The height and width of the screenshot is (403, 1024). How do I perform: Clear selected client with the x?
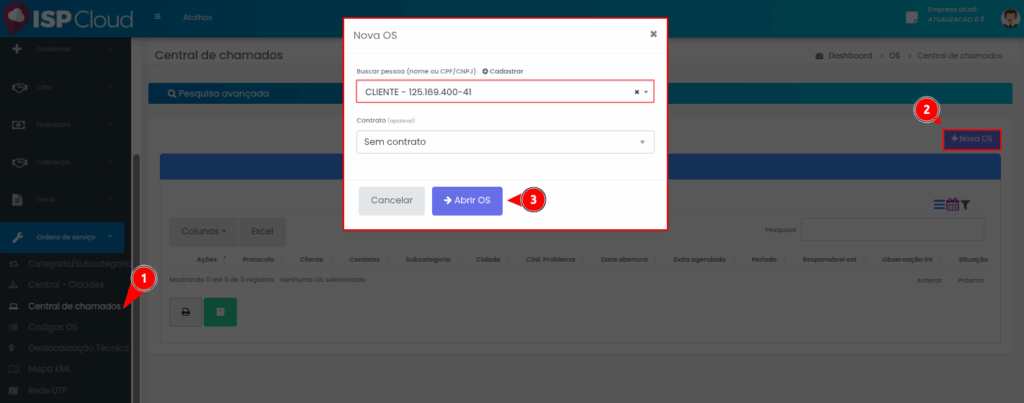(637, 92)
